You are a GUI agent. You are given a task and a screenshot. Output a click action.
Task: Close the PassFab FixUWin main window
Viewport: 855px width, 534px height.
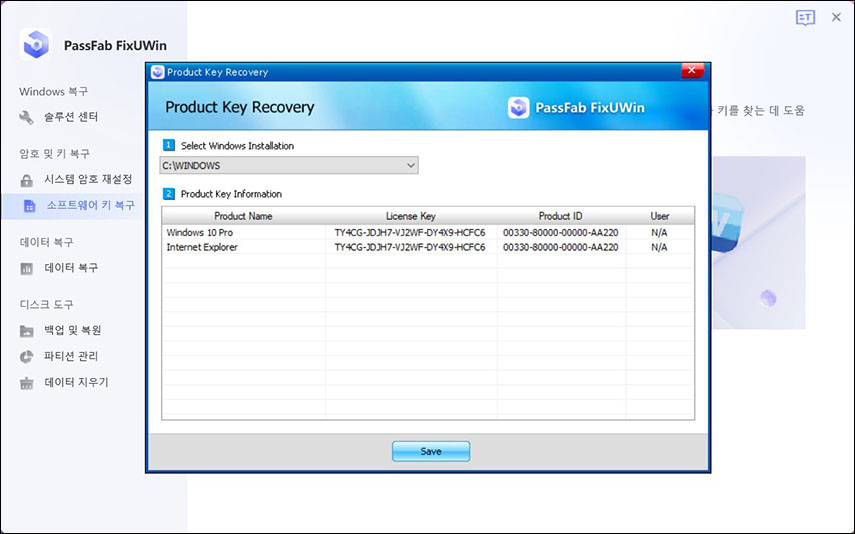tap(836, 18)
